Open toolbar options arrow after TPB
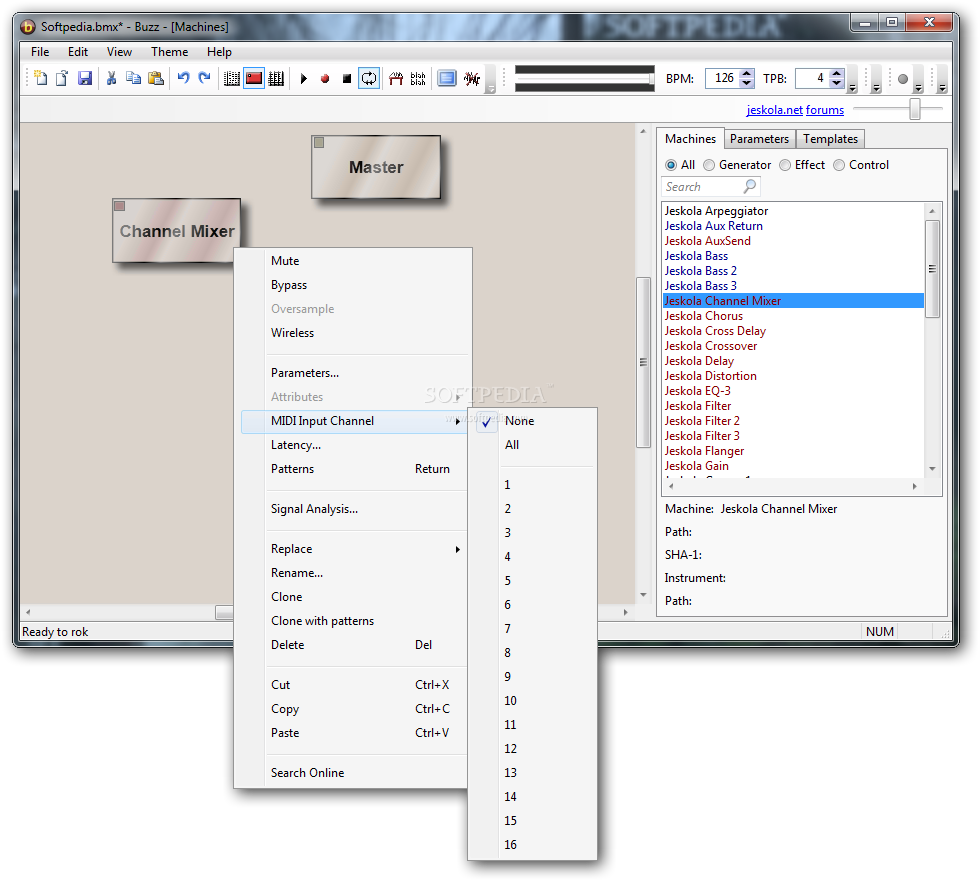 (x=852, y=79)
